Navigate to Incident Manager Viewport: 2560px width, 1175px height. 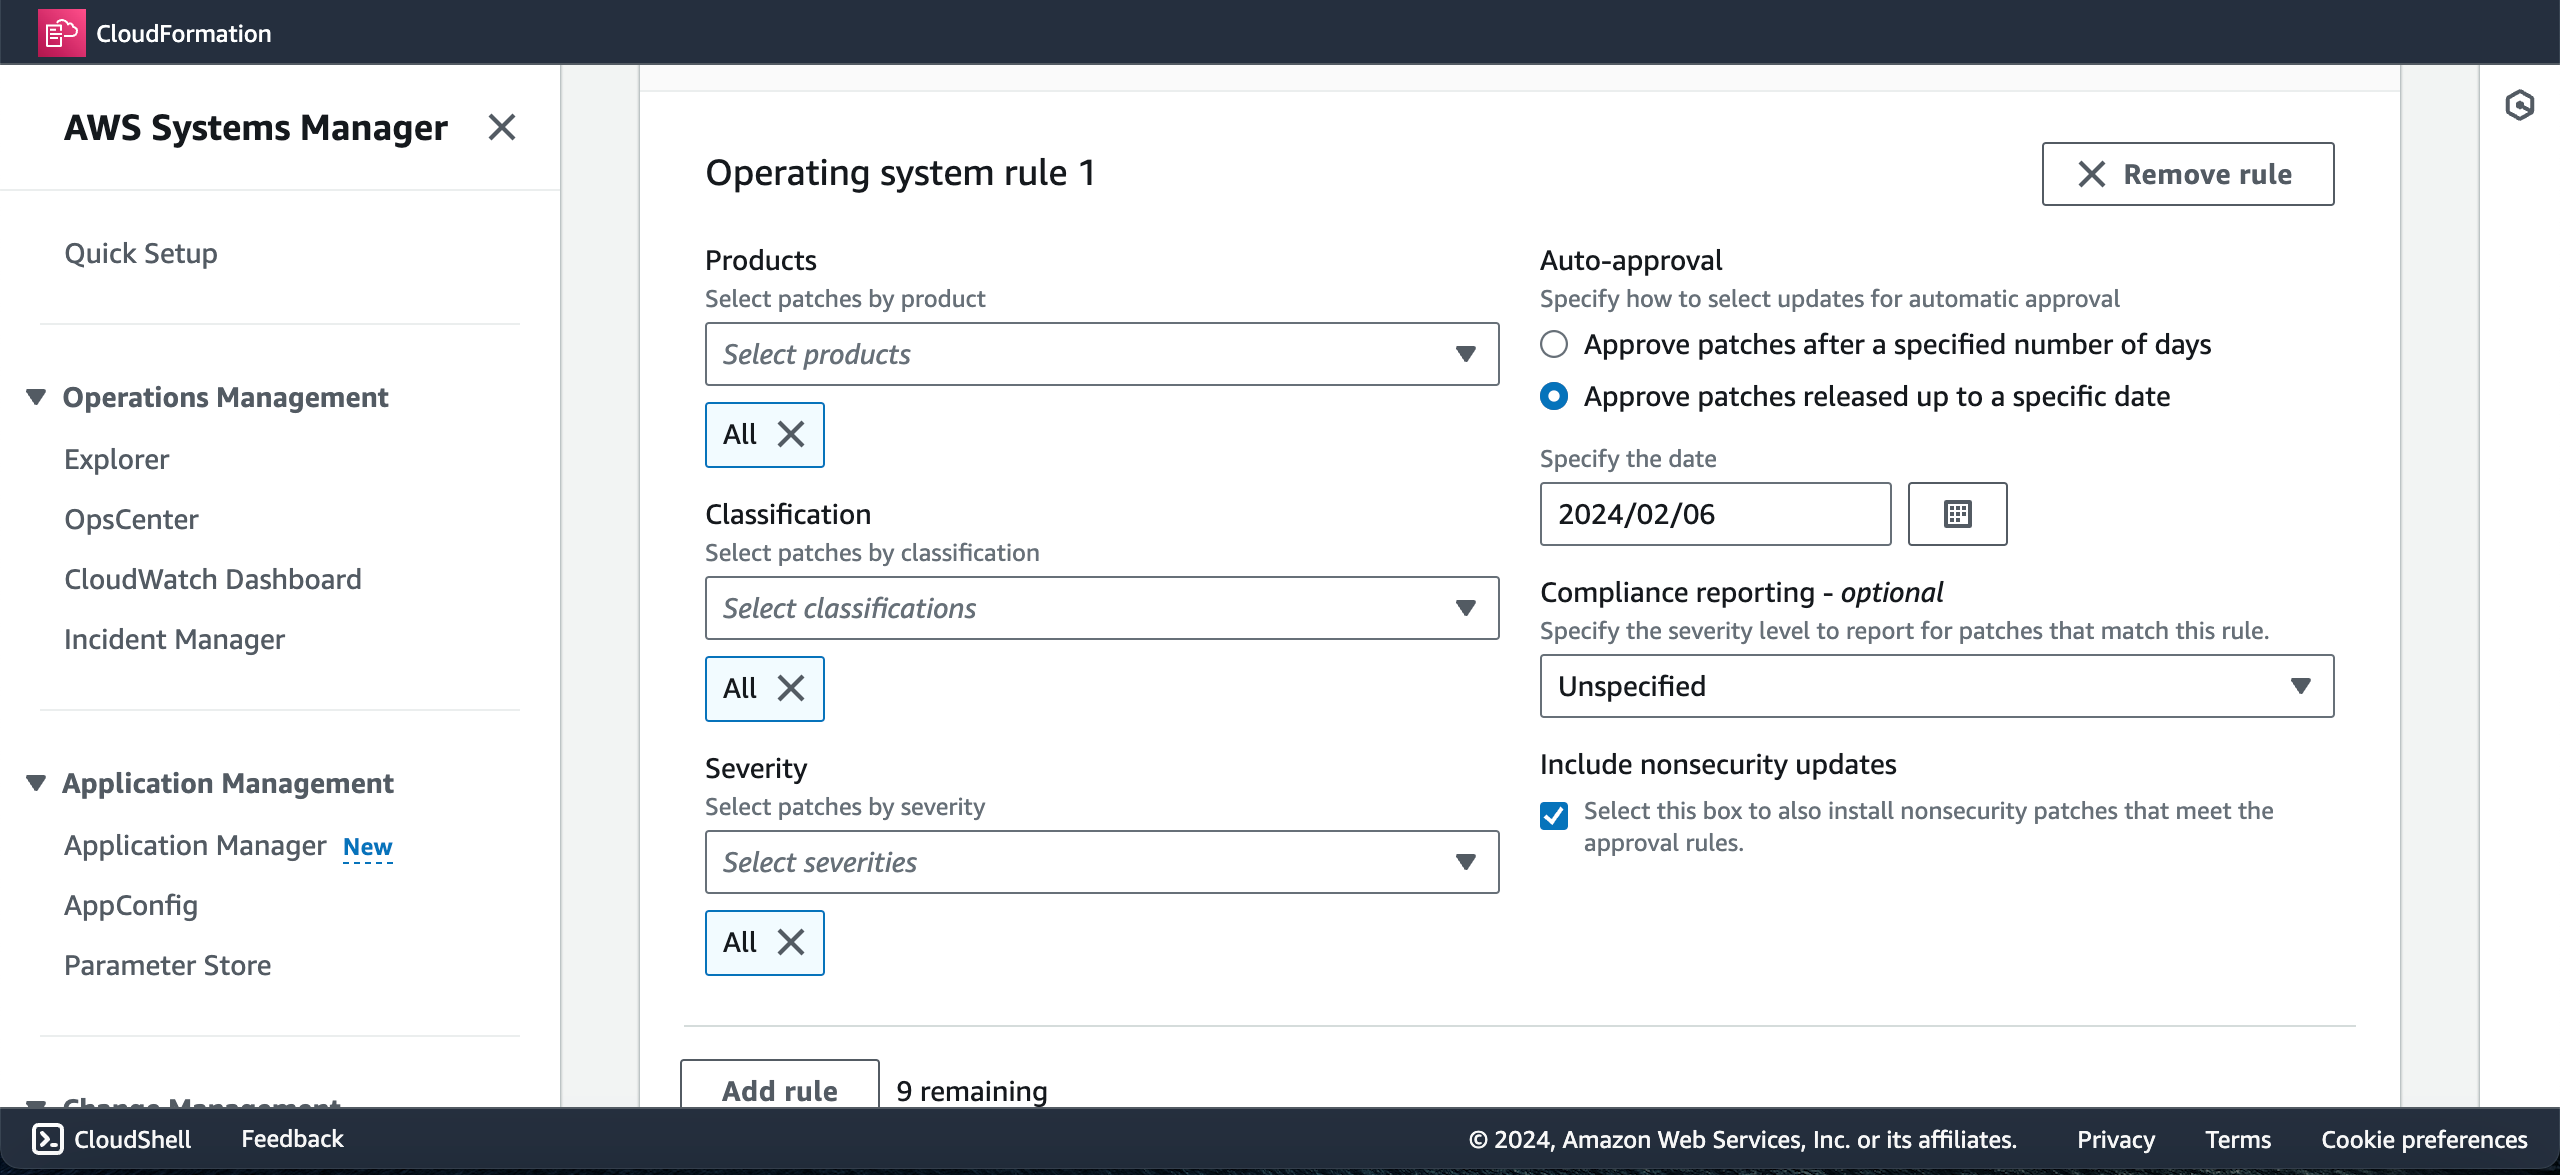174,639
